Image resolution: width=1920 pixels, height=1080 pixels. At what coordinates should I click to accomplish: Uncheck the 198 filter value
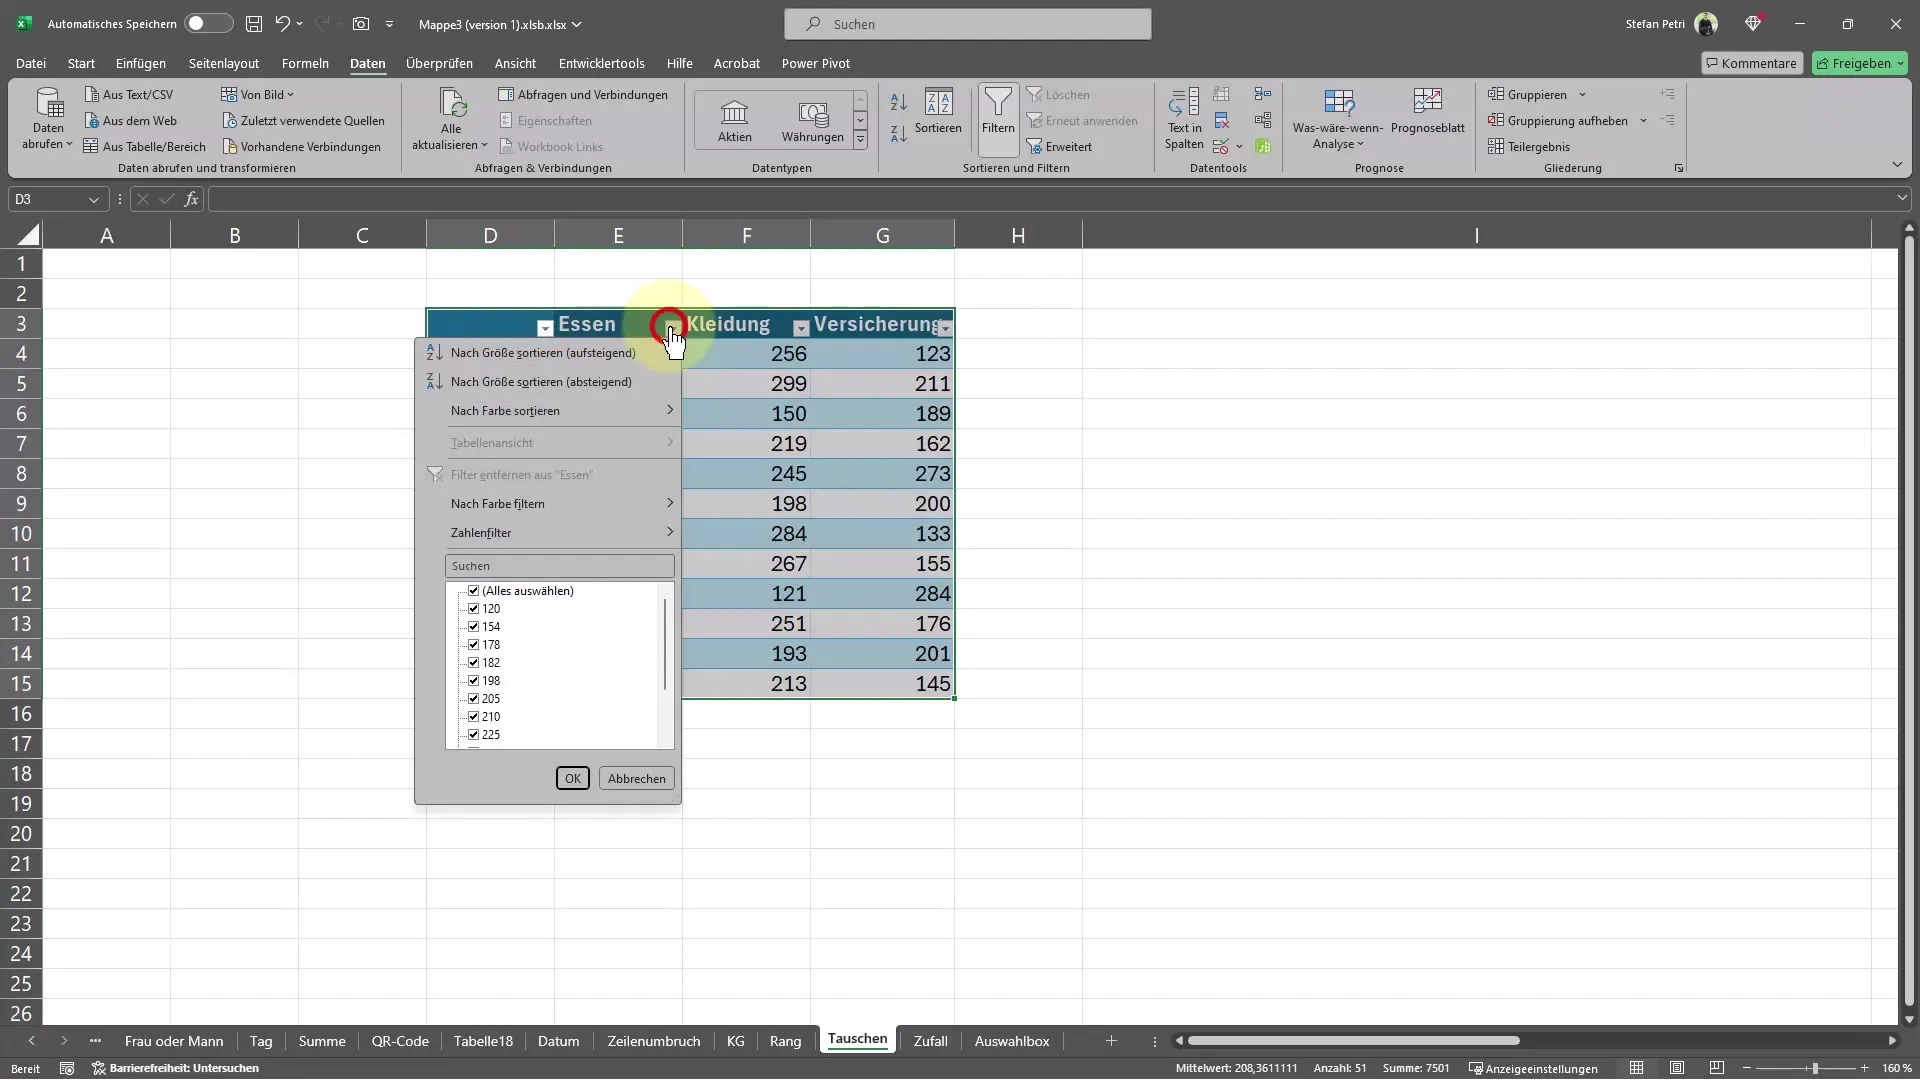[474, 681]
